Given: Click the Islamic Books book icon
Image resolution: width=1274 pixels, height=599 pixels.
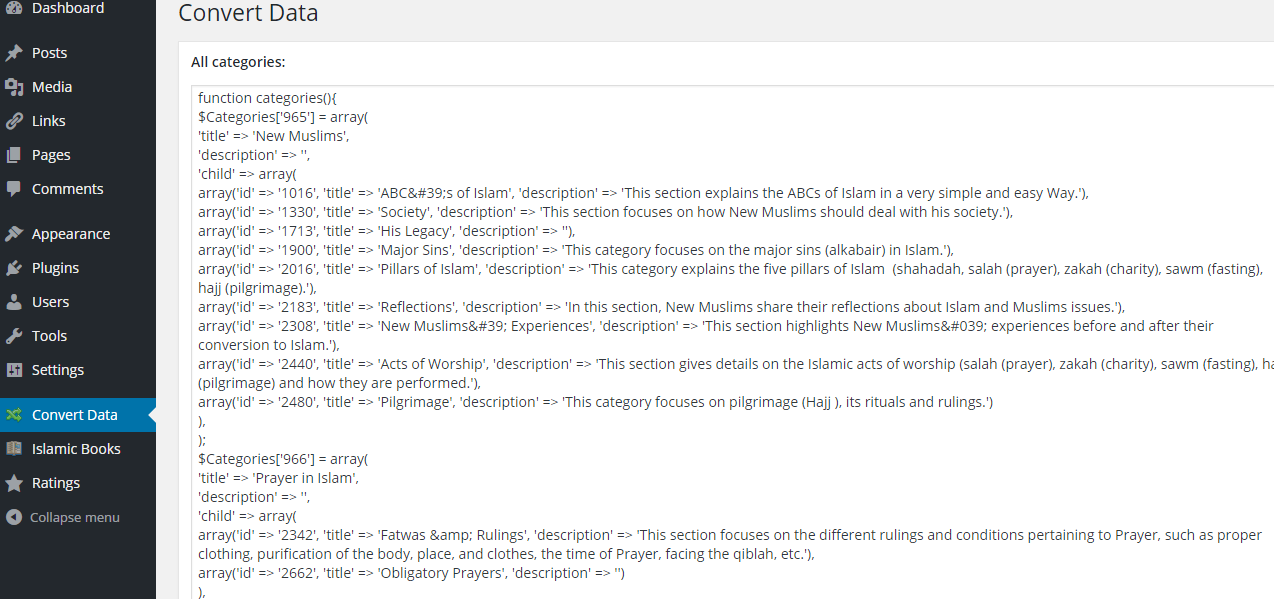Looking at the screenshot, I should pos(14,449).
